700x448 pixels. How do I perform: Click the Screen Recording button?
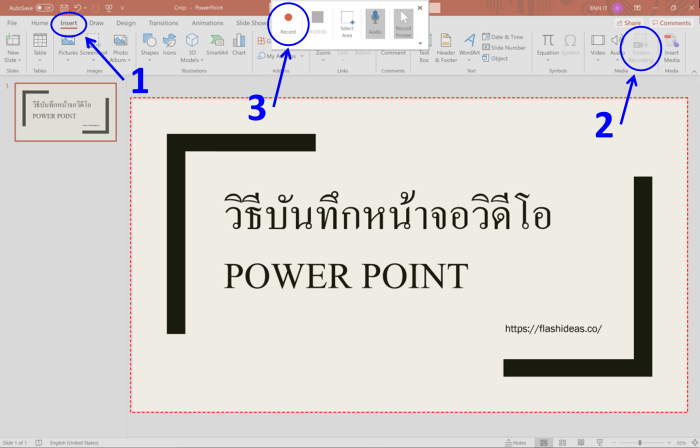[641, 48]
